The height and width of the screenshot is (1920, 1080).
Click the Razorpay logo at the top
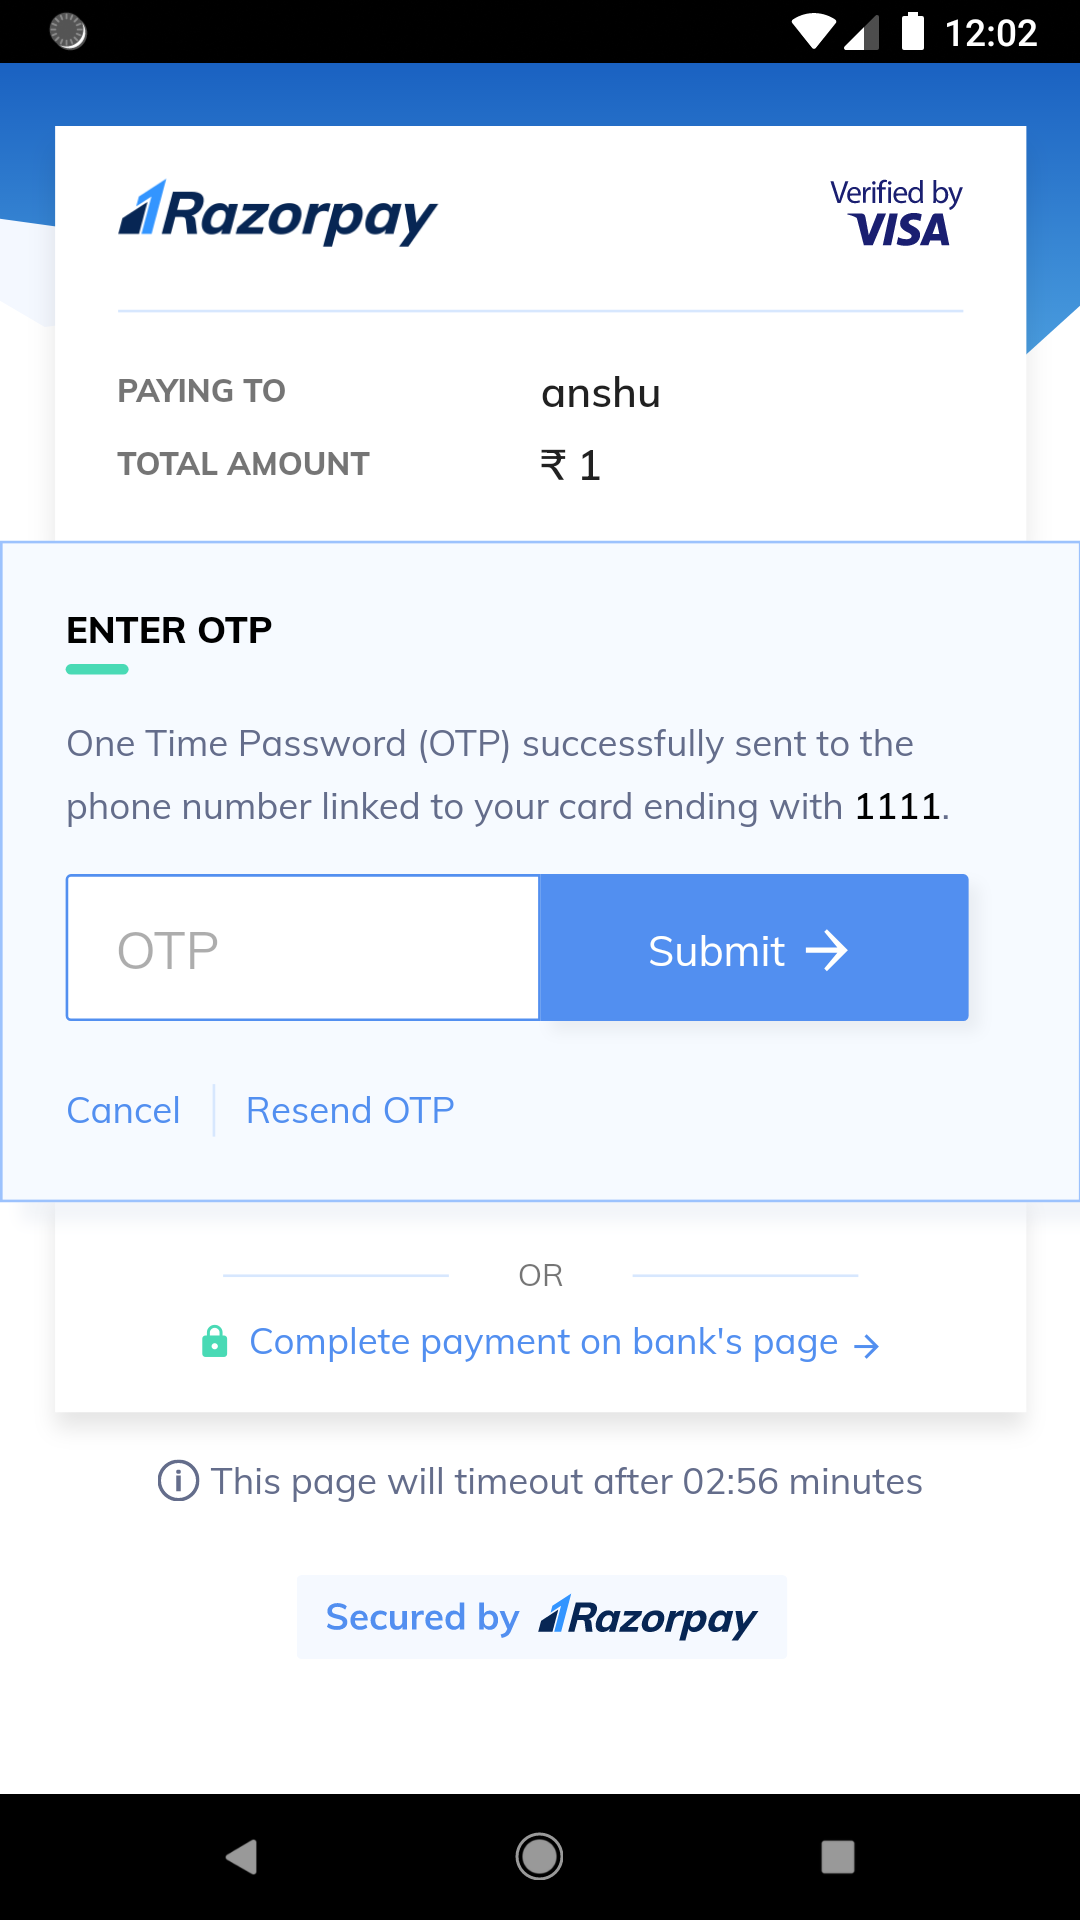pyautogui.click(x=277, y=212)
